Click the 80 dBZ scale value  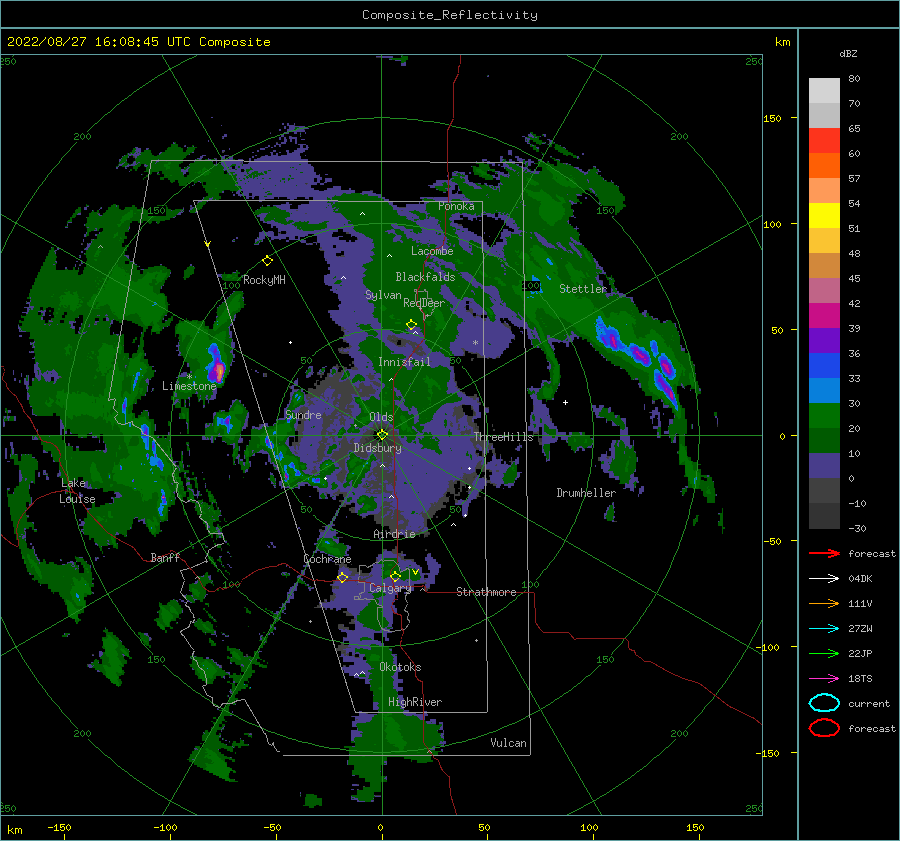pos(854,79)
